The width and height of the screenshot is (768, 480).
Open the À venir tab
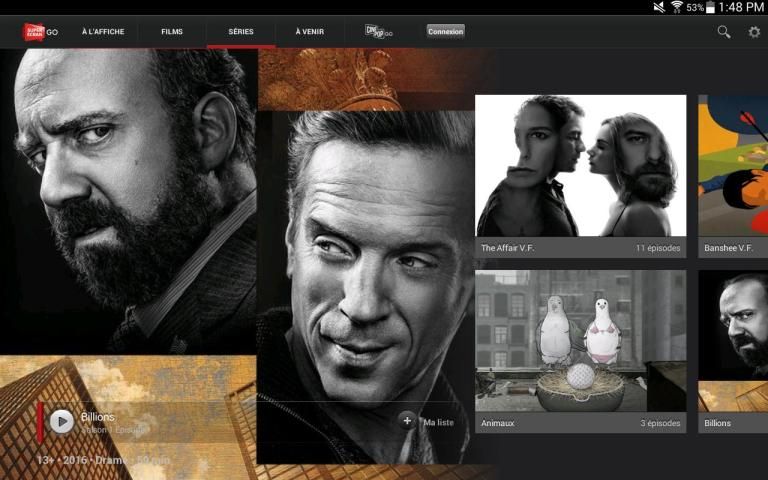pyautogui.click(x=310, y=32)
